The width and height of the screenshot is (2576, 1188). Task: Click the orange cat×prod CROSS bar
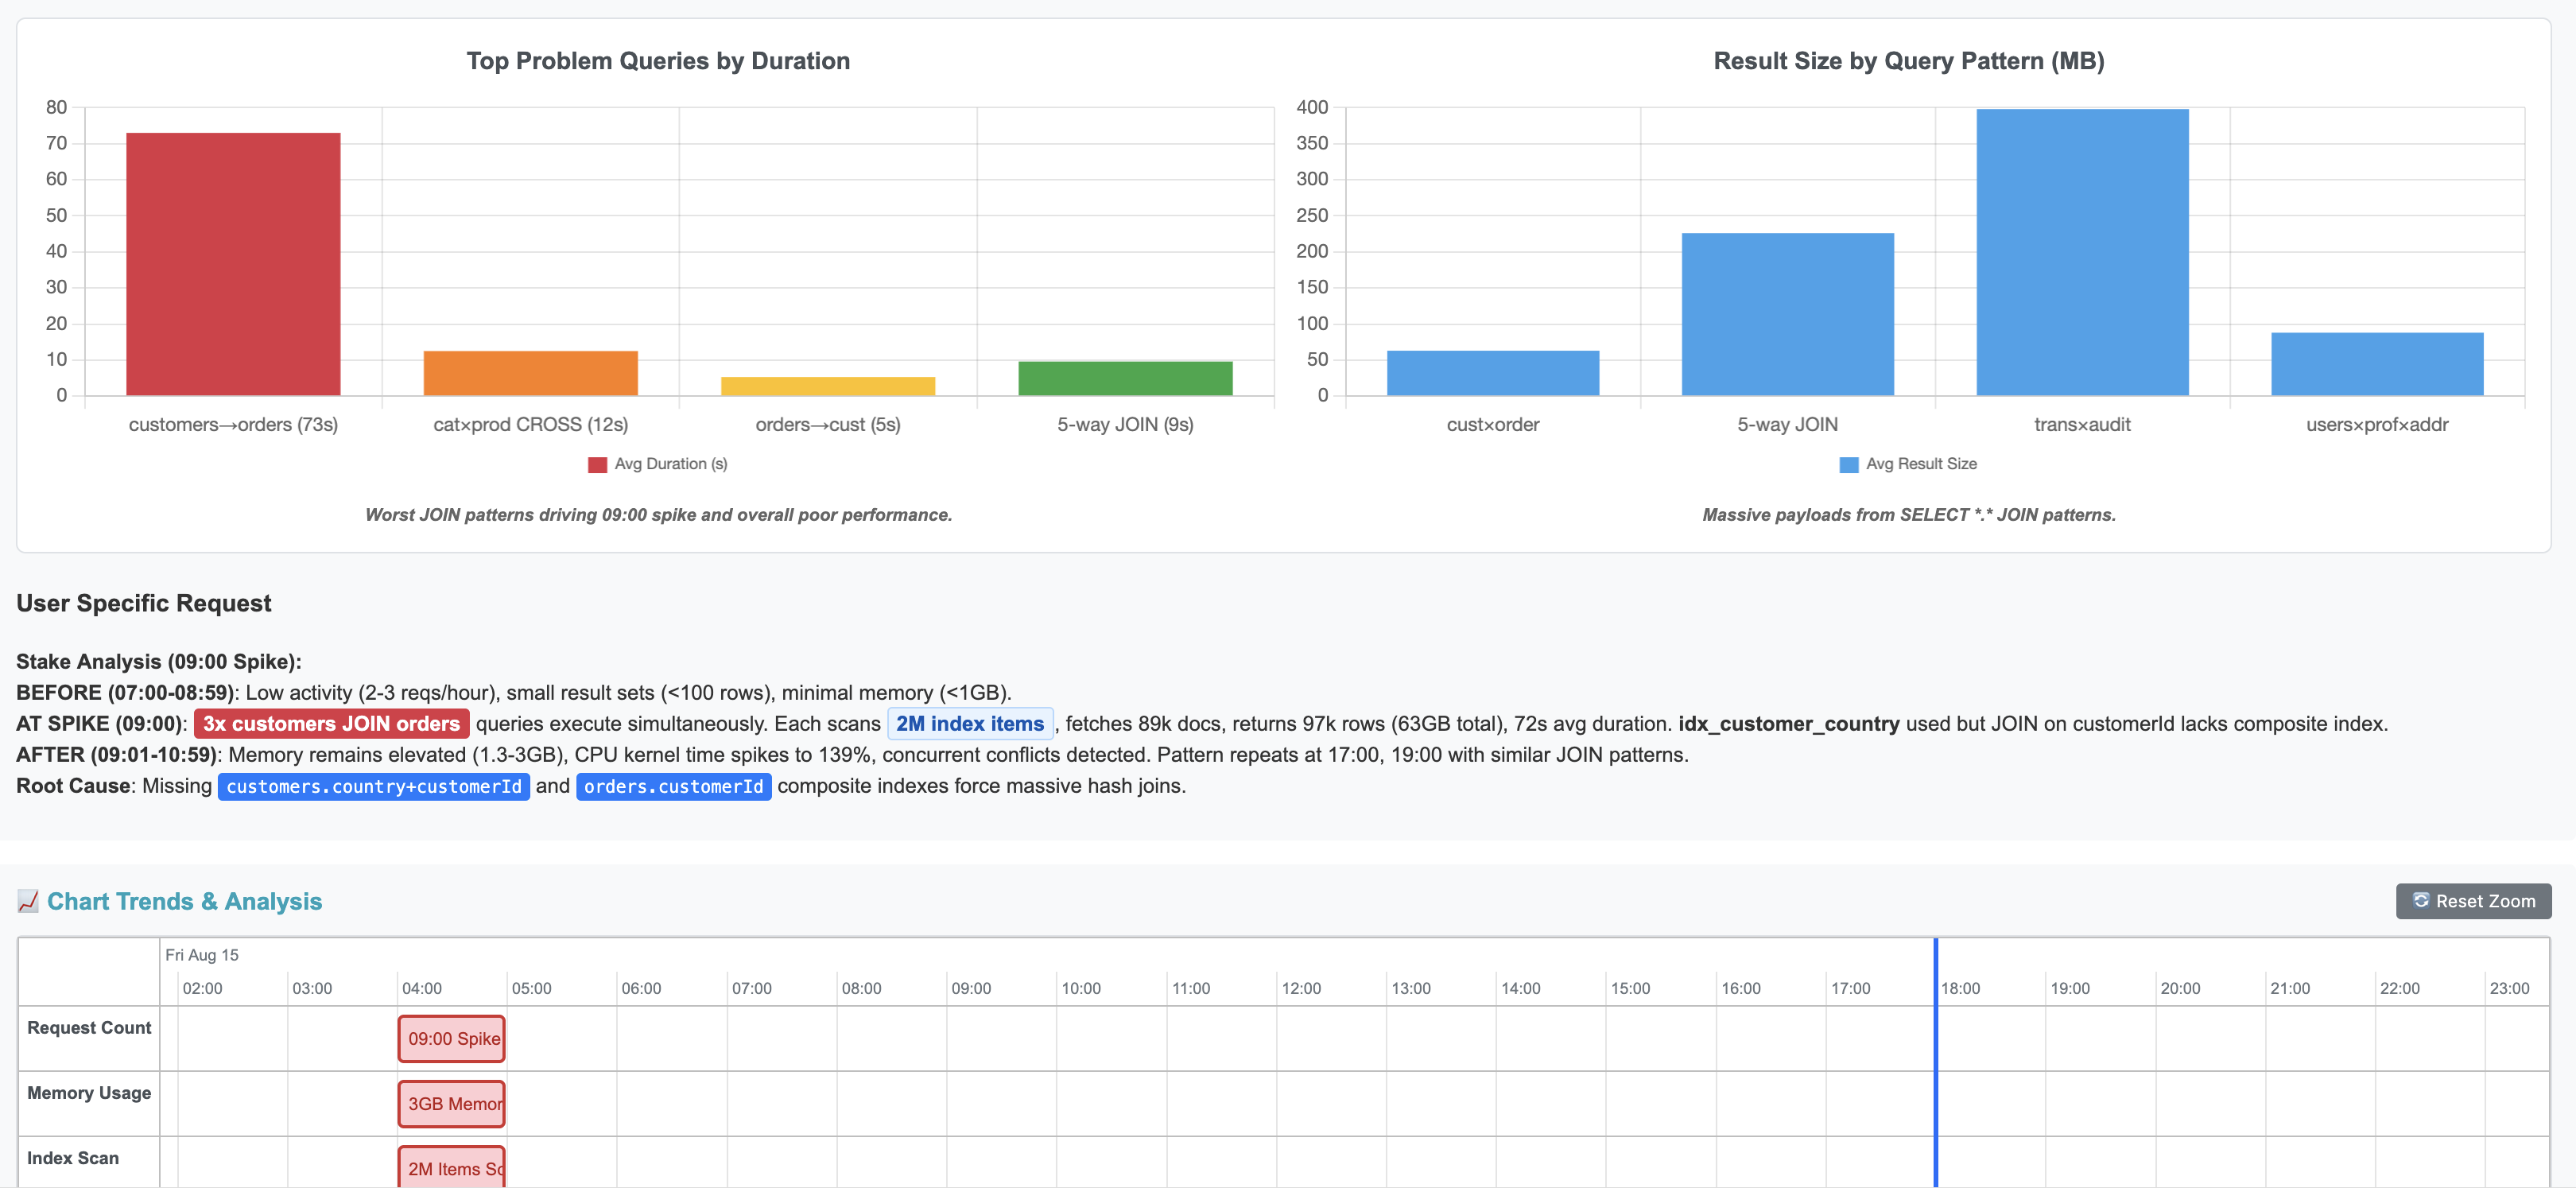pyautogui.click(x=530, y=373)
